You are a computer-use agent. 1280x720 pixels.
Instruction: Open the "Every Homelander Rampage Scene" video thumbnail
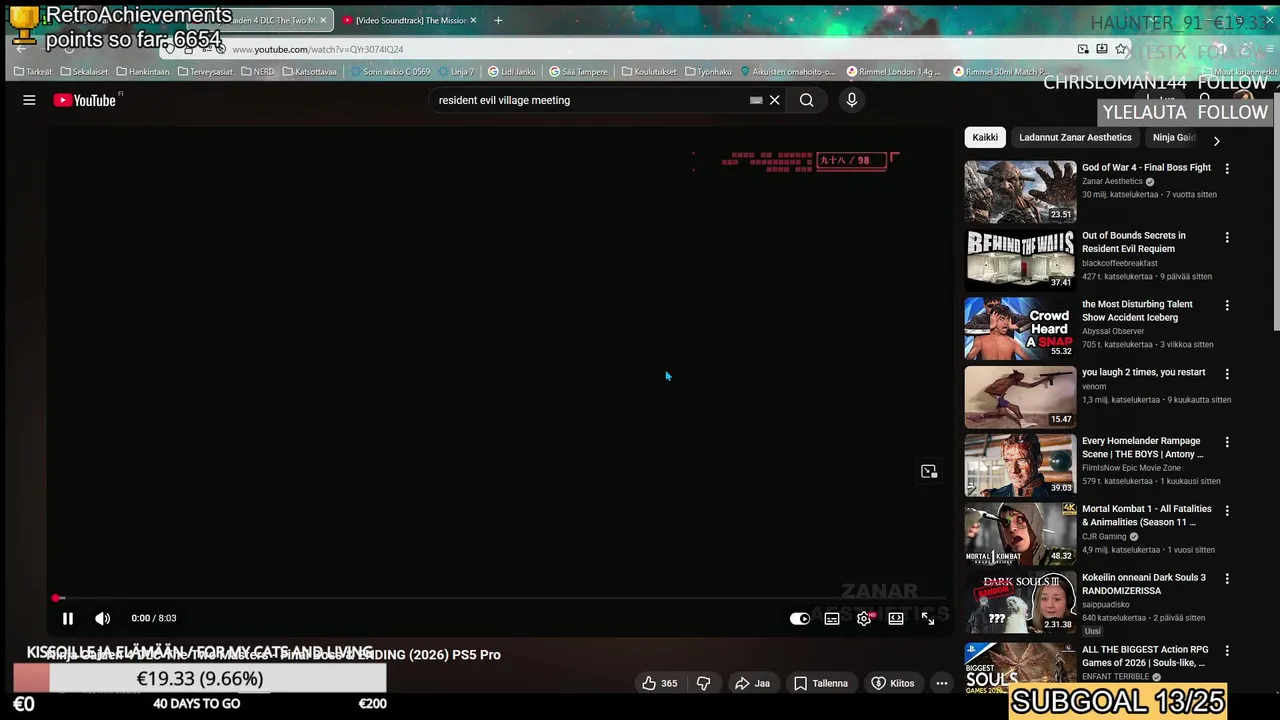(x=1020, y=464)
